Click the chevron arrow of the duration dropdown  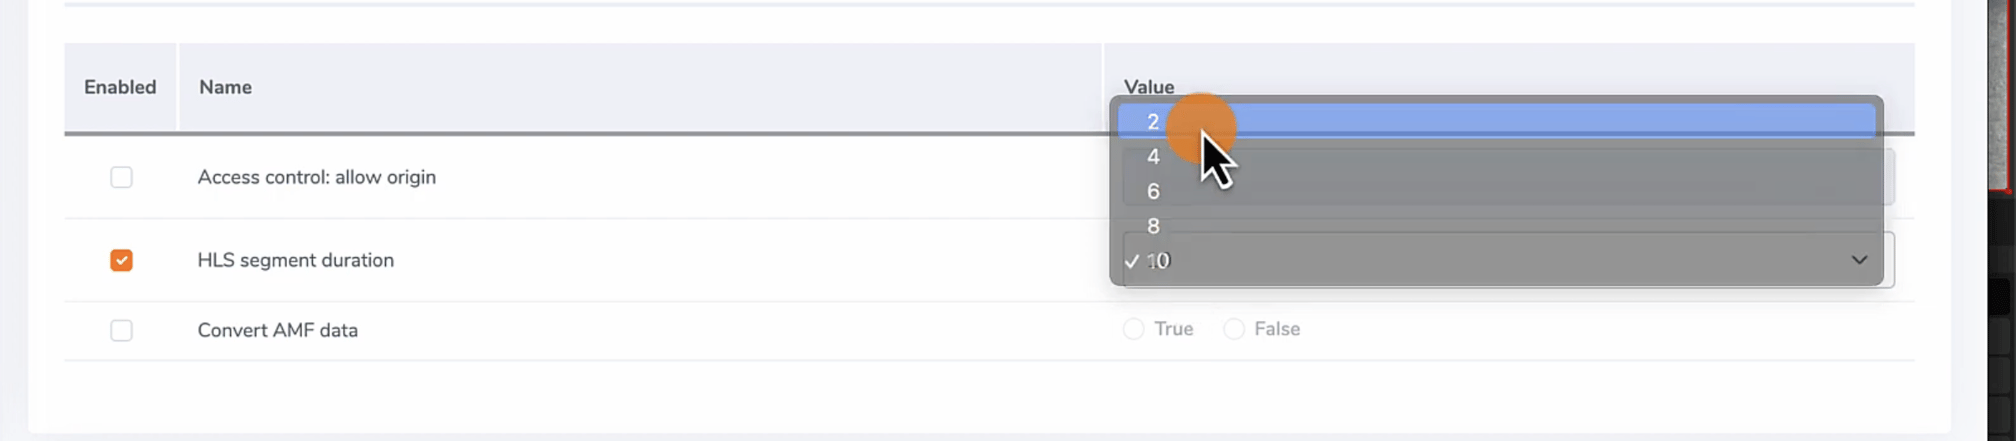1859,260
